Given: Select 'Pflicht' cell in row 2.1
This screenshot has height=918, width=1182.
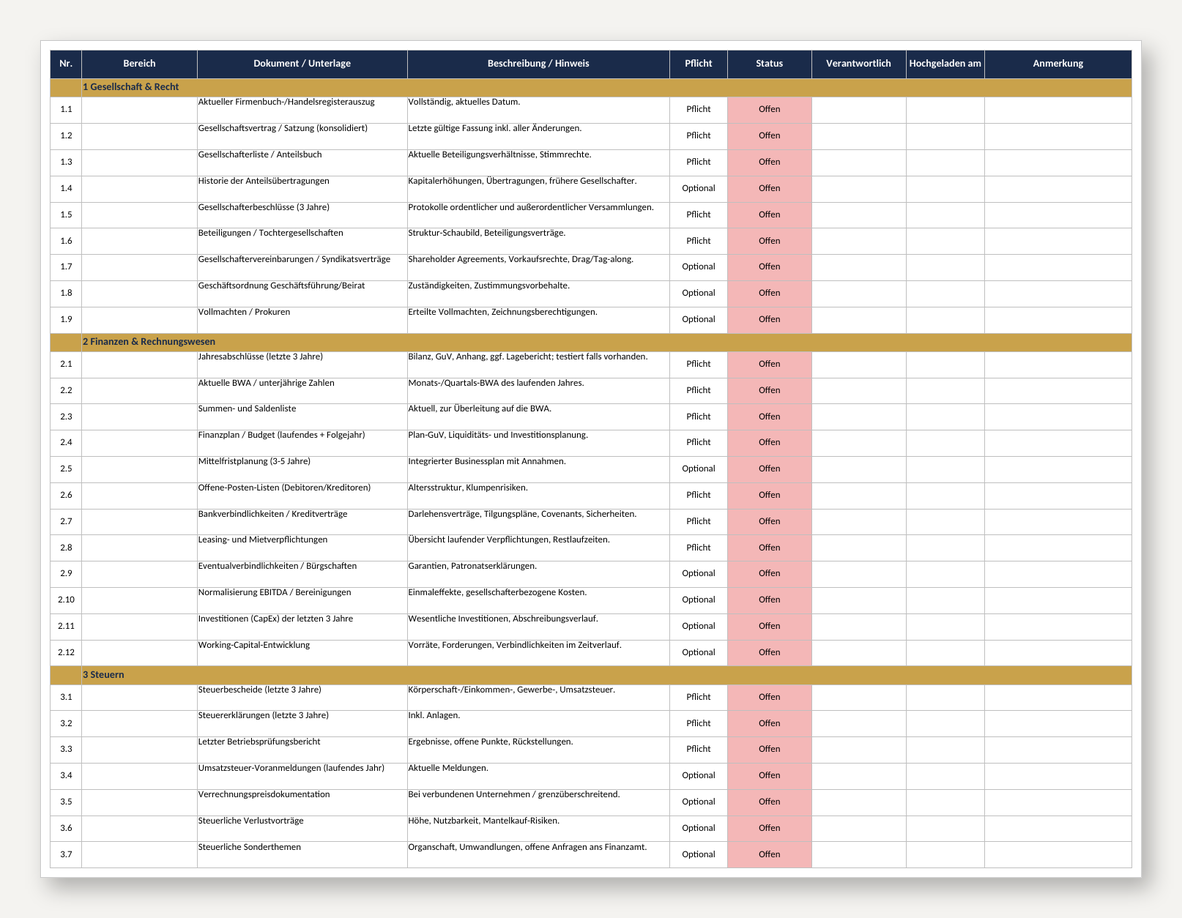Looking at the screenshot, I should tap(698, 365).
